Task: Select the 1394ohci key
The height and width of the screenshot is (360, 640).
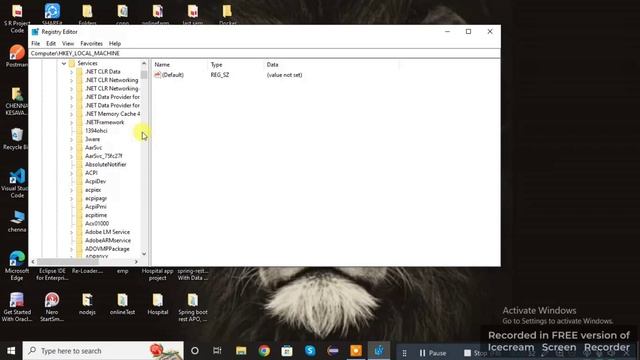Action: coord(96,131)
